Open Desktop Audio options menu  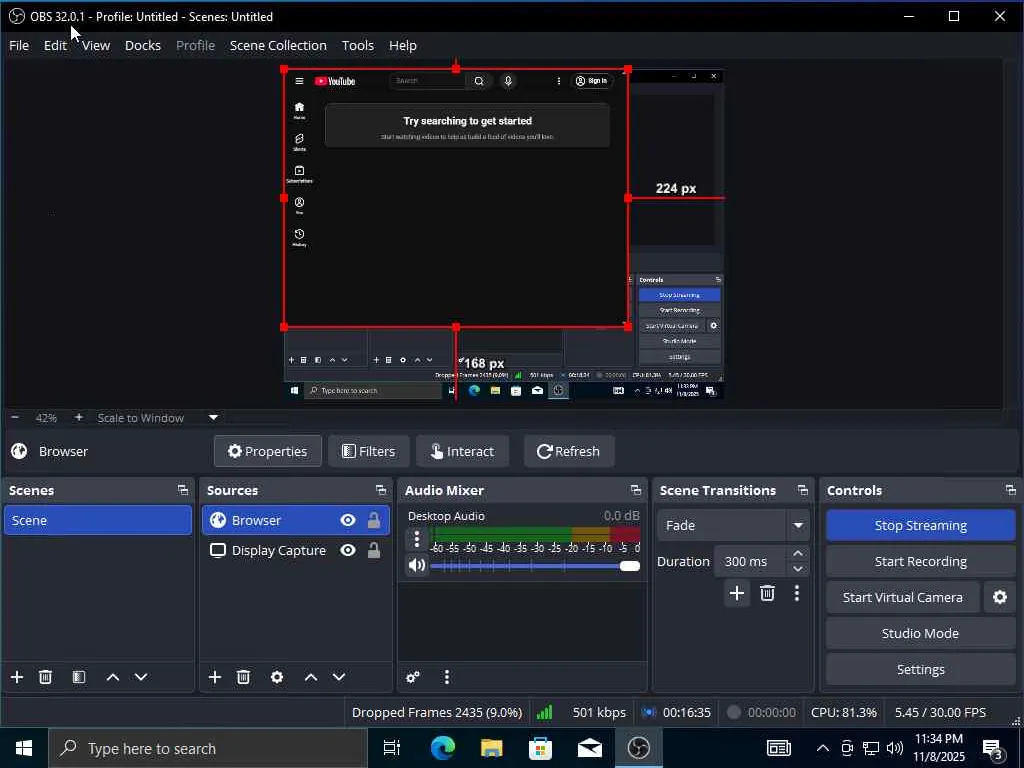pos(417,540)
